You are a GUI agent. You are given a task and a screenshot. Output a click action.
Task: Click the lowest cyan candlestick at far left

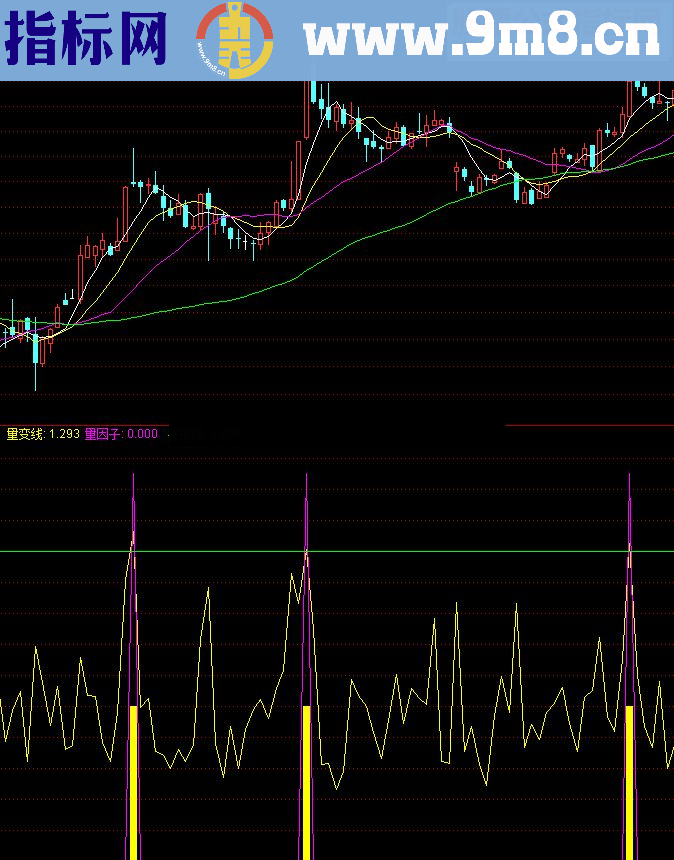(x=36, y=350)
